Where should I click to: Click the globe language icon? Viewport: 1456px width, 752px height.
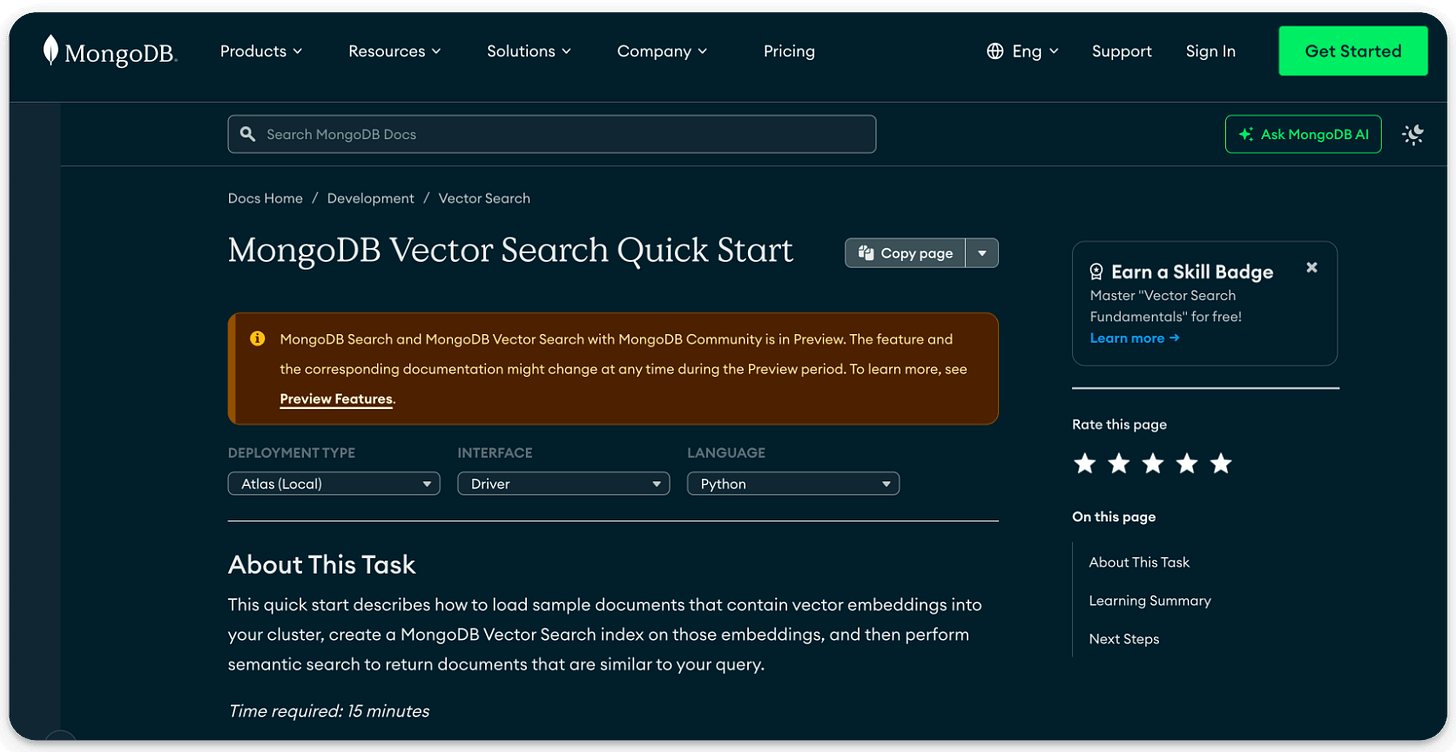(995, 51)
